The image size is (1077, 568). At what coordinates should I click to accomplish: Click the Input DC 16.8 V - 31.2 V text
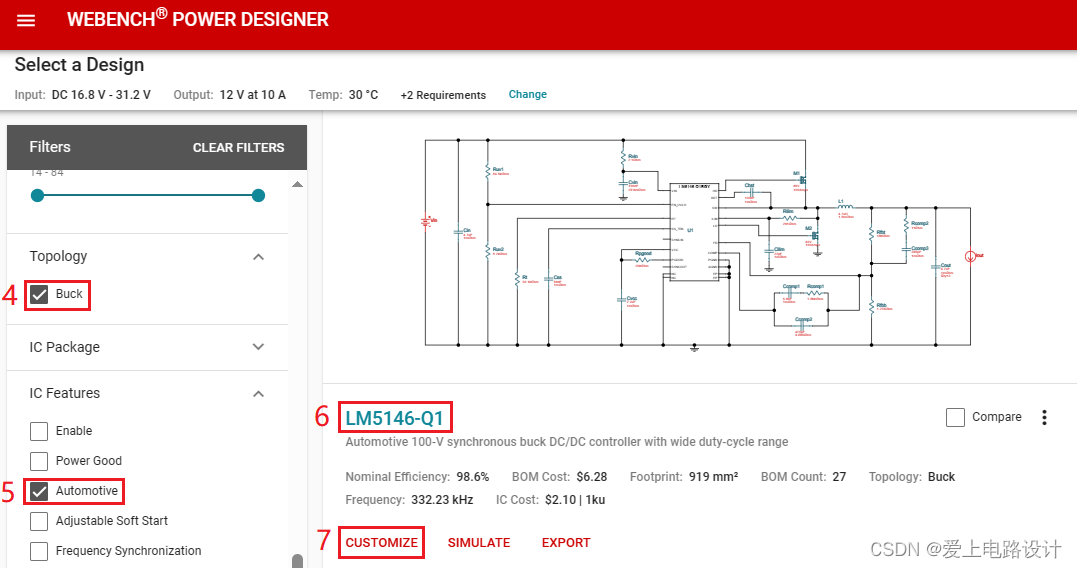(x=82, y=95)
